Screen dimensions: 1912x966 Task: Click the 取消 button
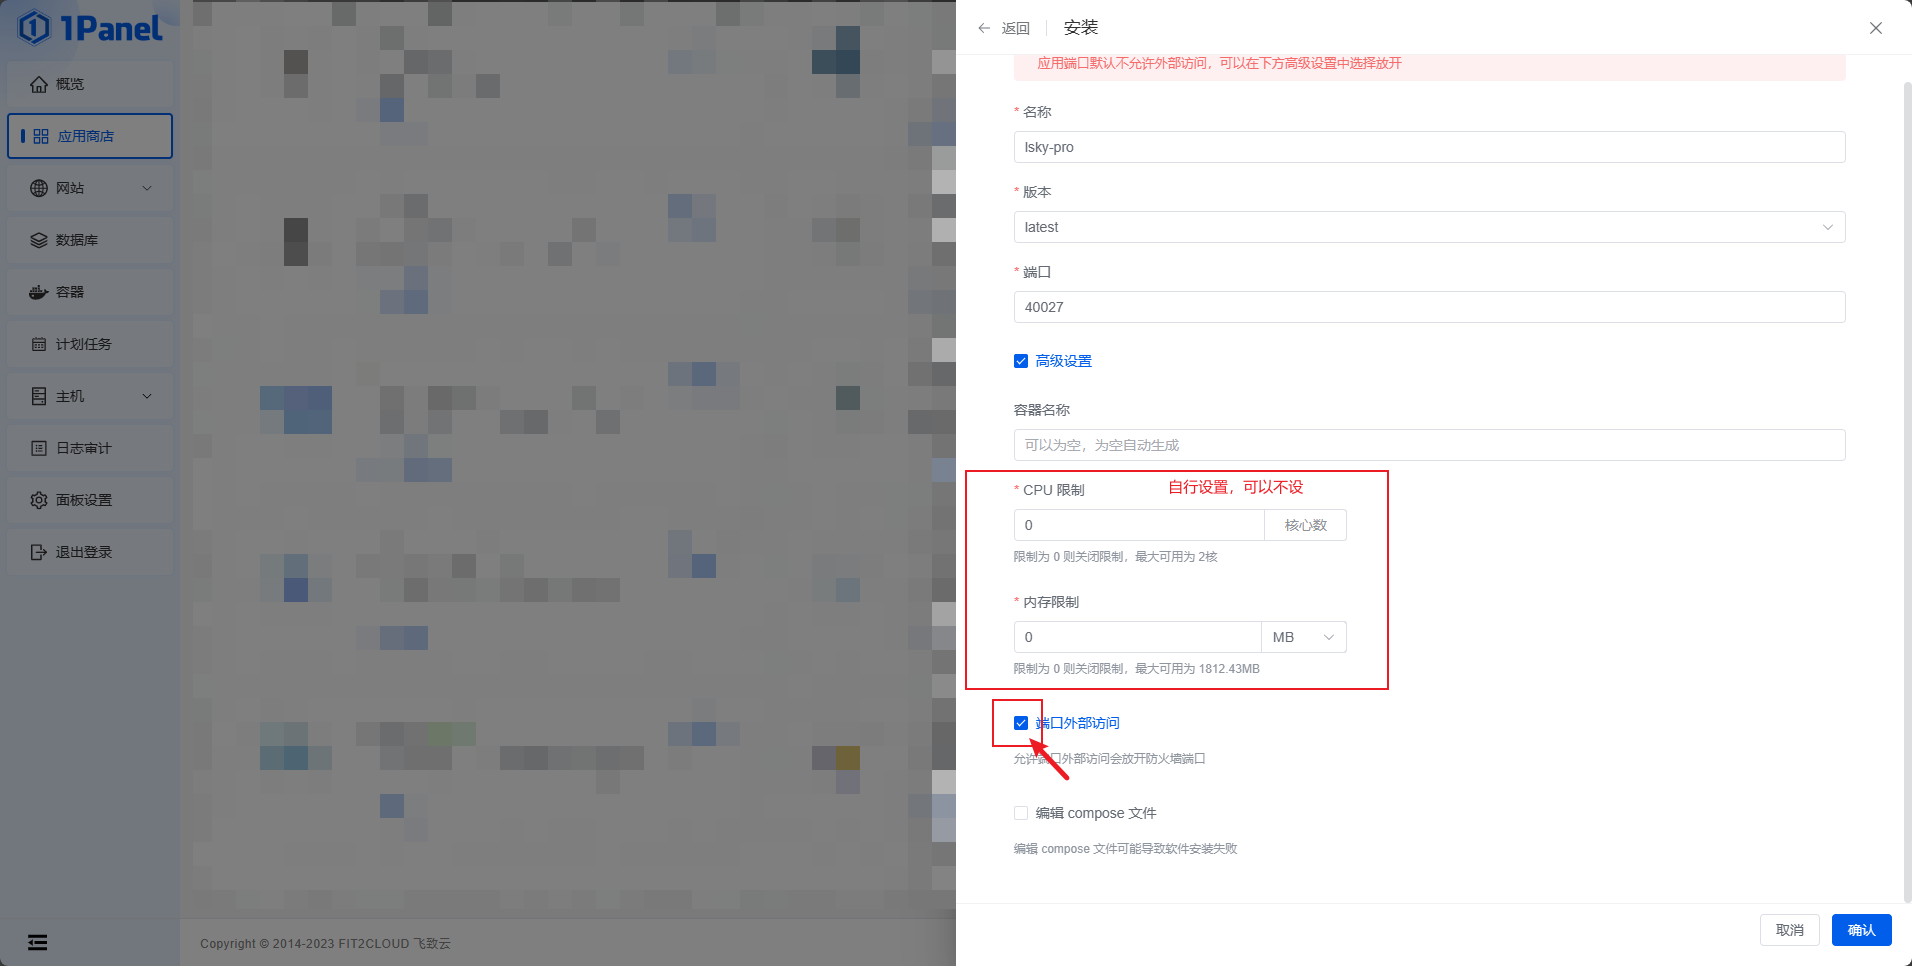click(x=1789, y=930)
